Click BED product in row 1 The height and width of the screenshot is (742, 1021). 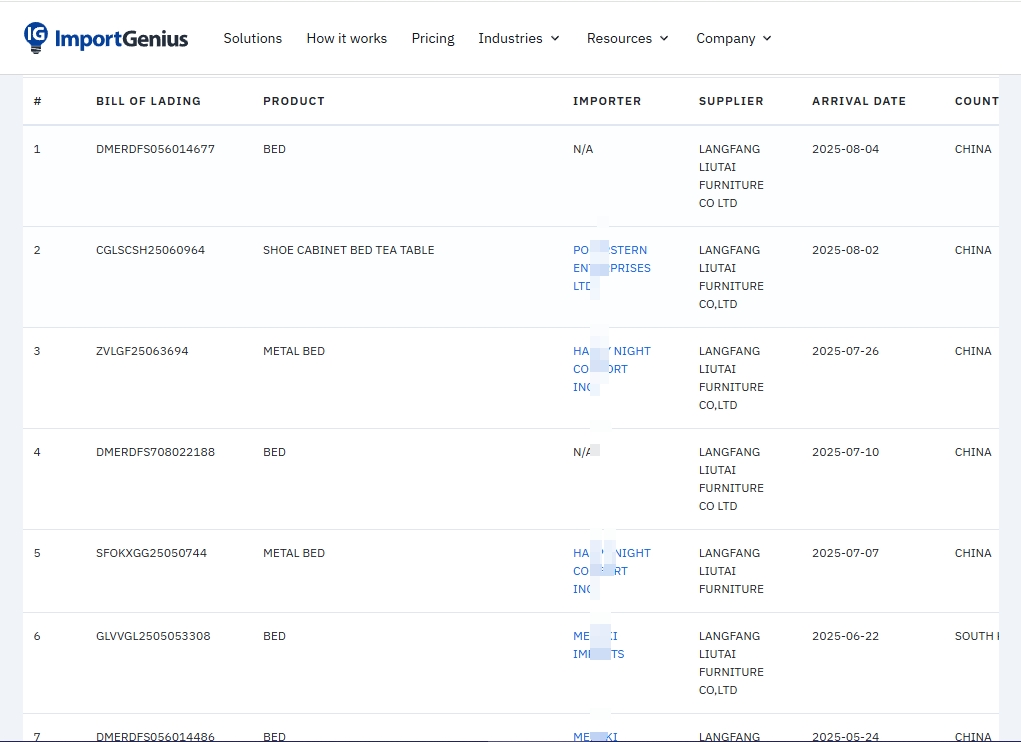[x=274, y=149]
